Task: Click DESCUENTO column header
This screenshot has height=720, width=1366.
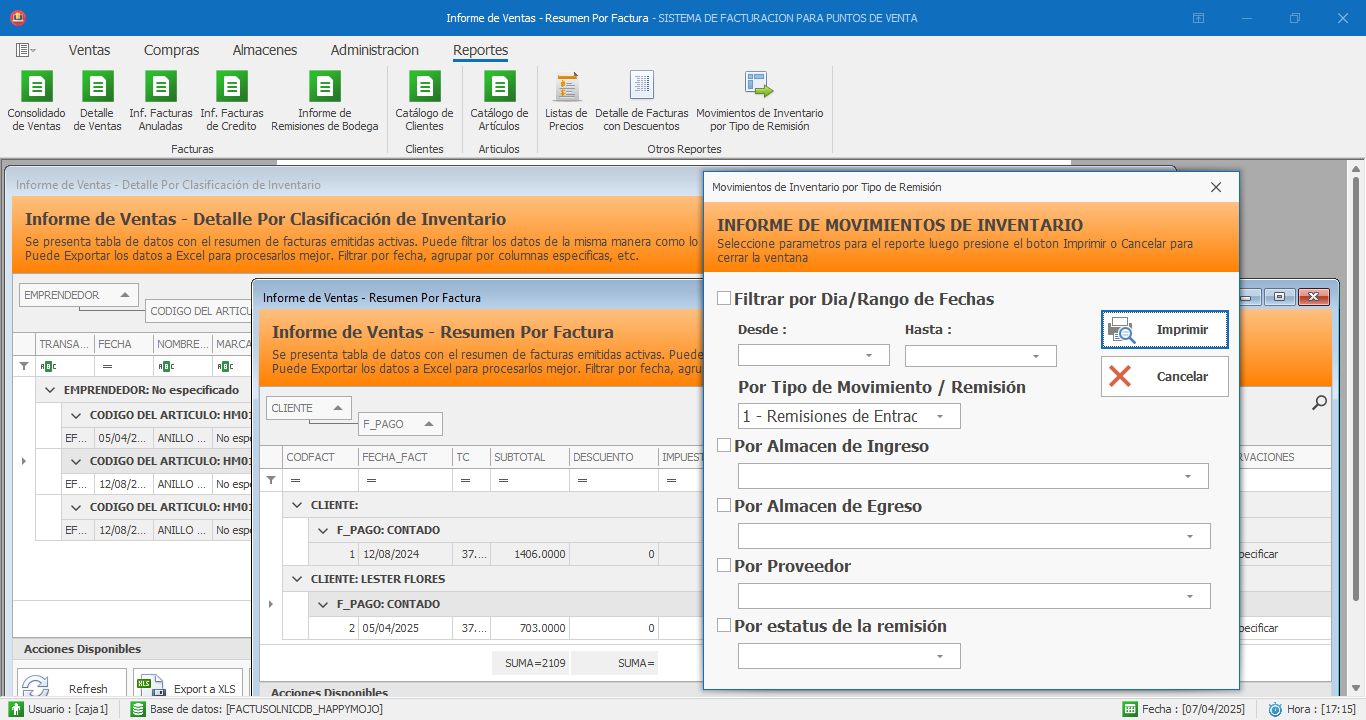Action: 612,457
